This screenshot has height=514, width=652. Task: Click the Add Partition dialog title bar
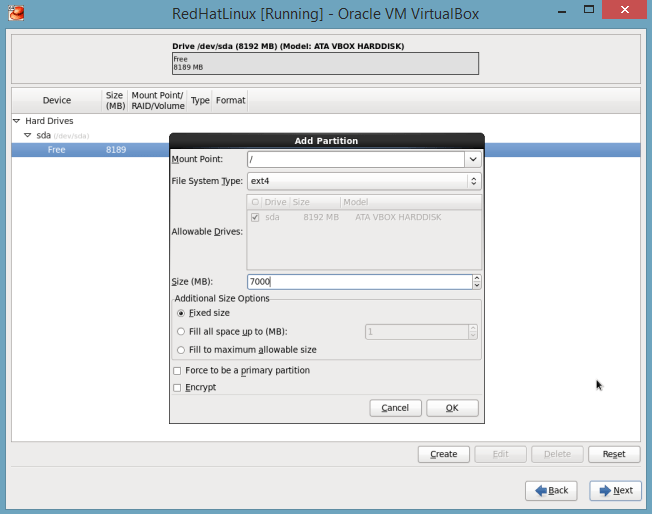[x=326, y=141]
